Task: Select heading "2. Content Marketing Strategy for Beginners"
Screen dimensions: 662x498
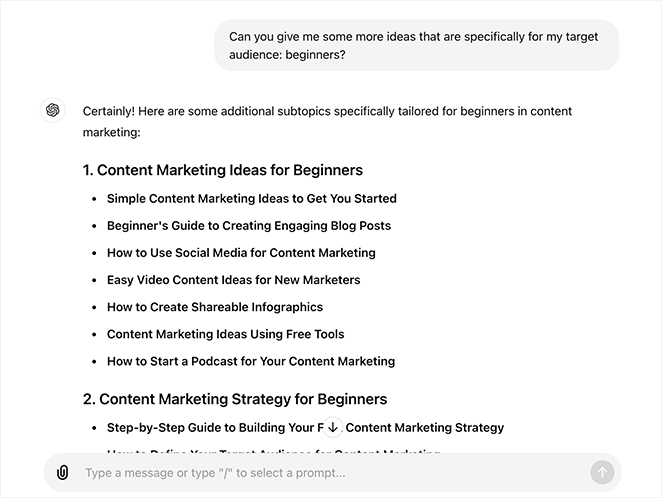Action: point(234,399)
